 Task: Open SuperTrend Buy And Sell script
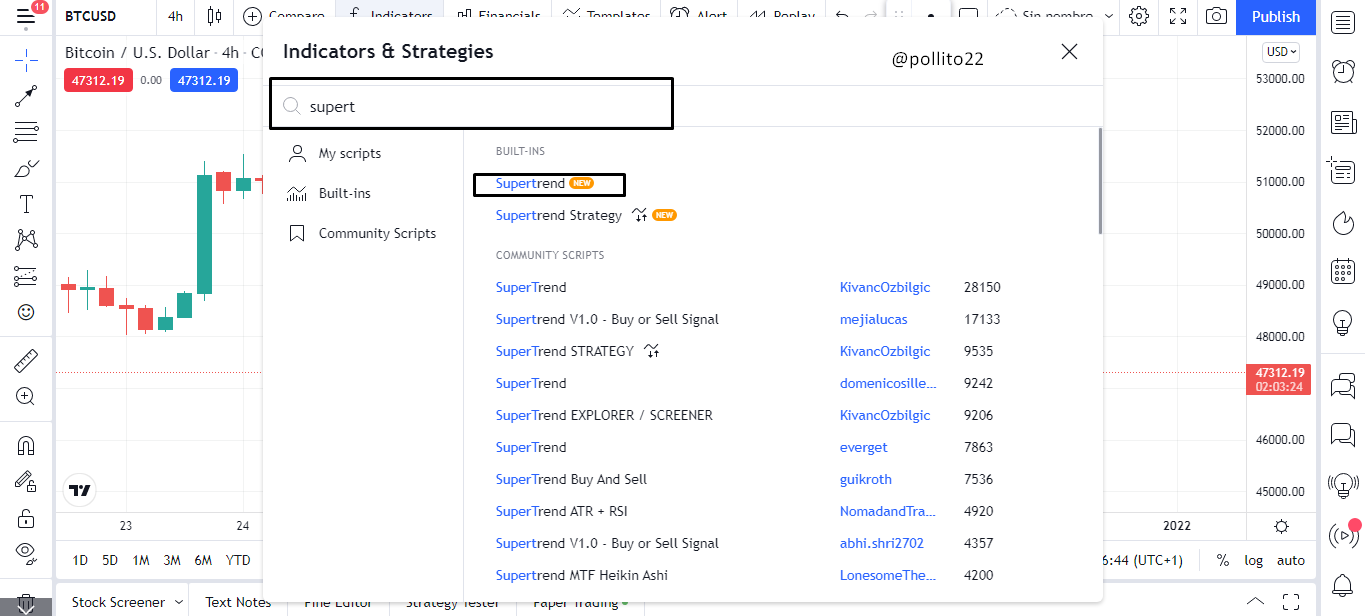(571, 479)
